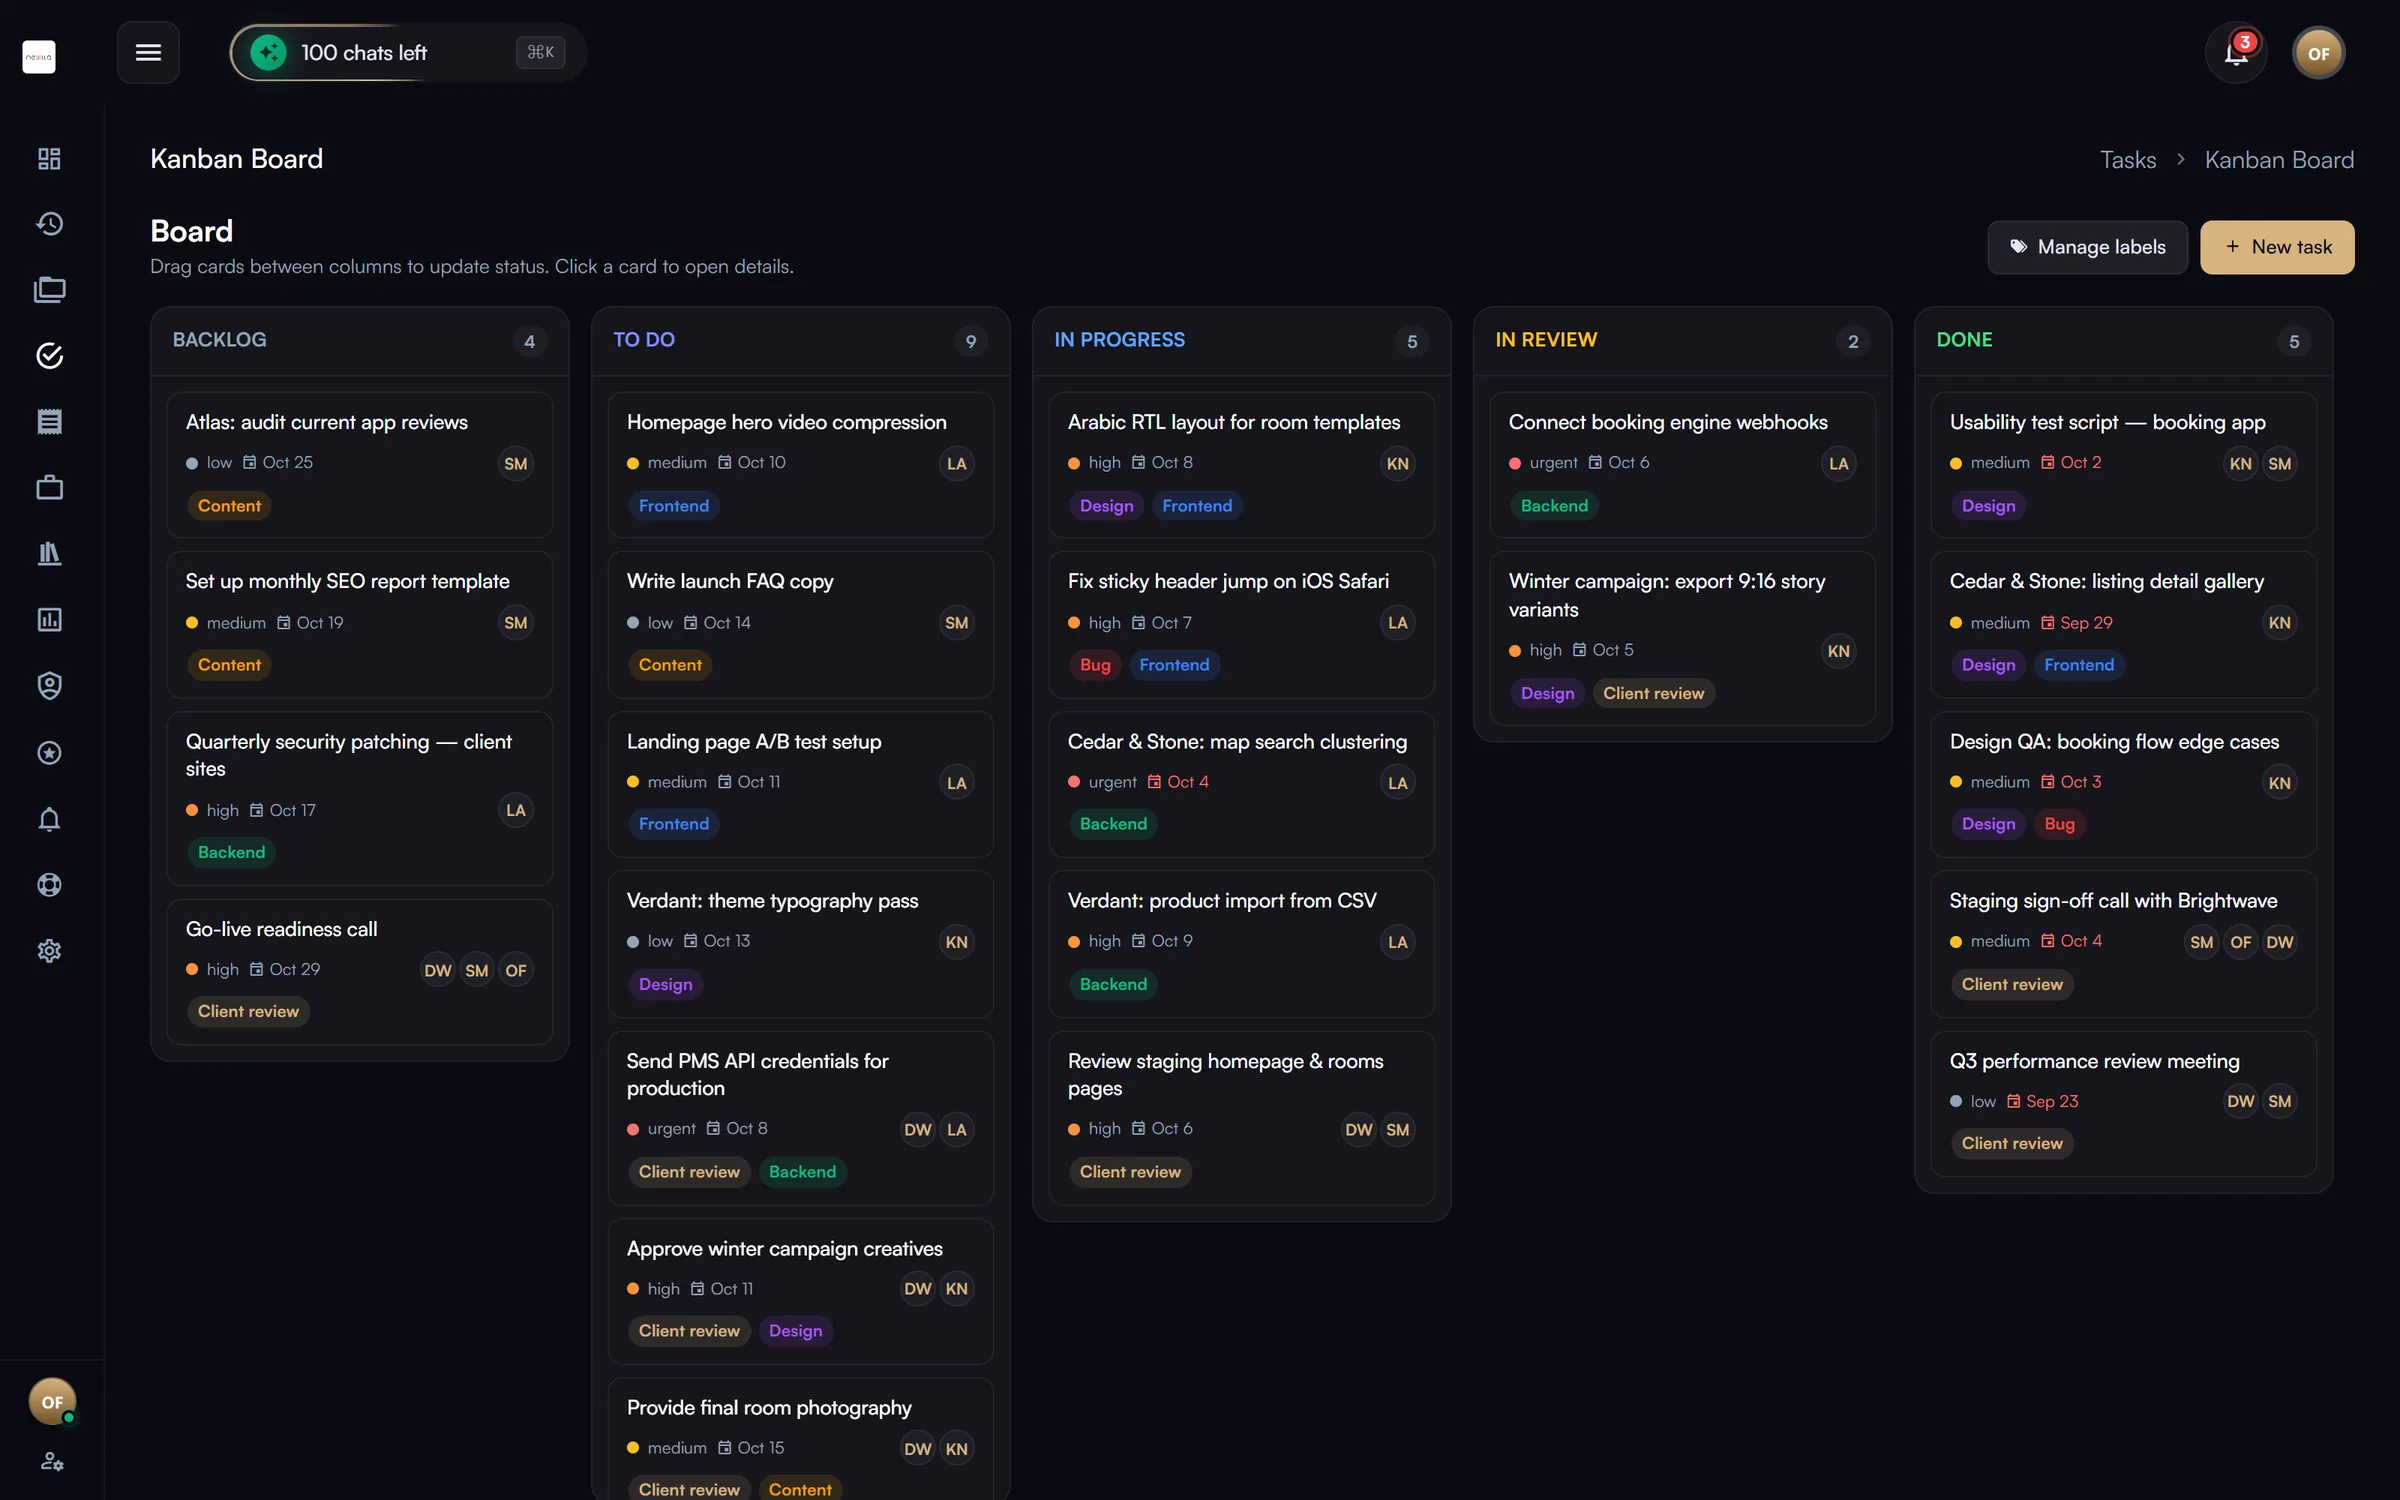This screenshot has width=2400, height=1500.
Task: Click the KN avatar on Arabic RTL card
Action: [1397, 463]
